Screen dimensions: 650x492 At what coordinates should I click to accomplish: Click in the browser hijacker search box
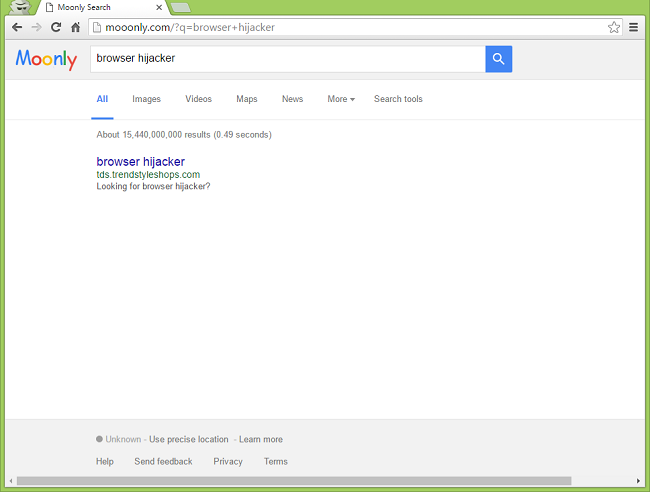click(x=287, y=59)
